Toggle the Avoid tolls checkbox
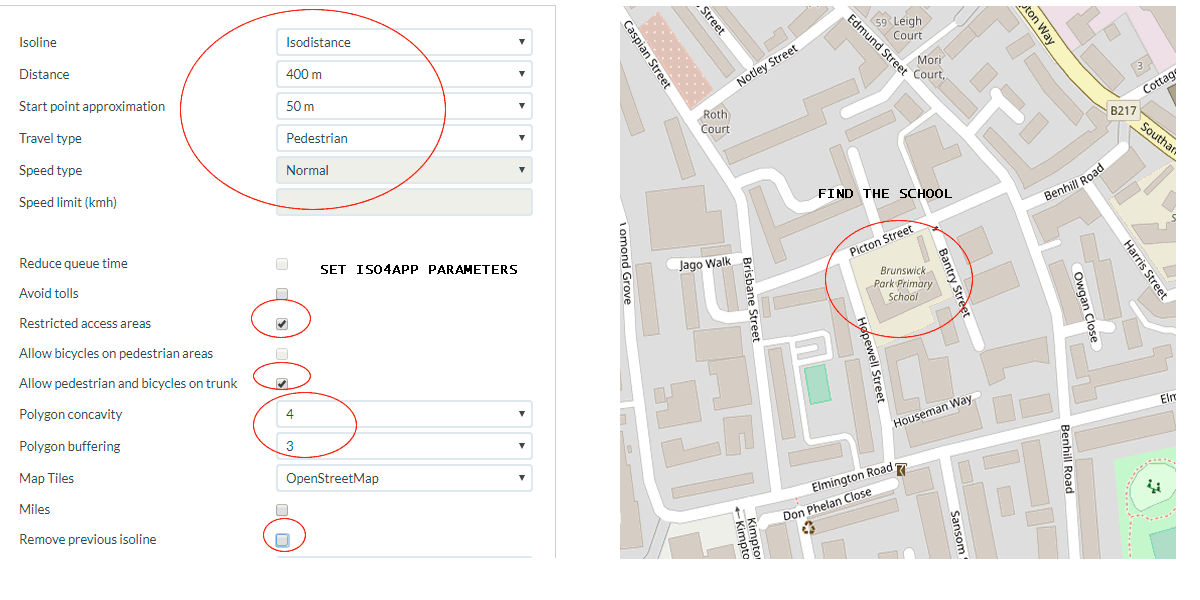This screenshot has width=1200, height=600. click(282, 294)
